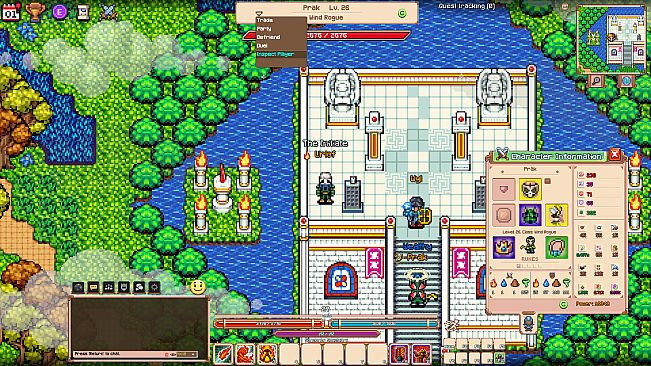Click the defensive water drop element icon

[x=546, y=283]
